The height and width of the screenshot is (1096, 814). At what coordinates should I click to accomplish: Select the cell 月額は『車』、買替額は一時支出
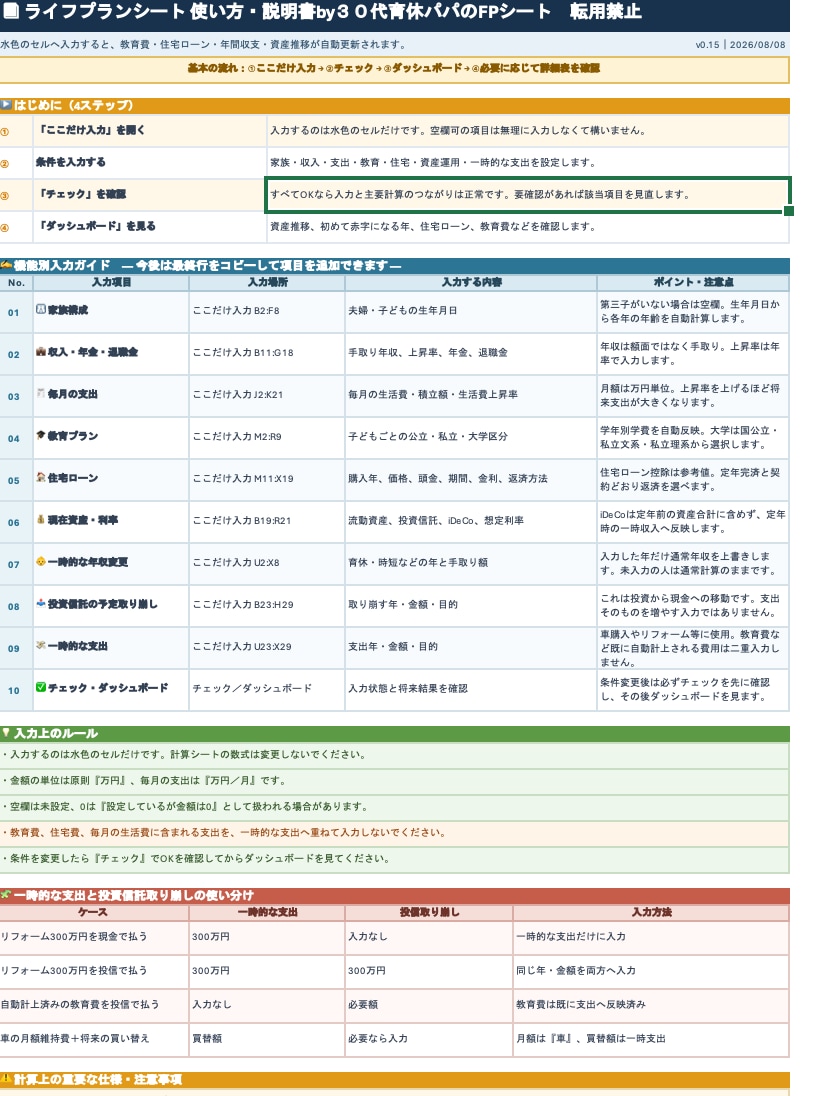point(651,1039)
